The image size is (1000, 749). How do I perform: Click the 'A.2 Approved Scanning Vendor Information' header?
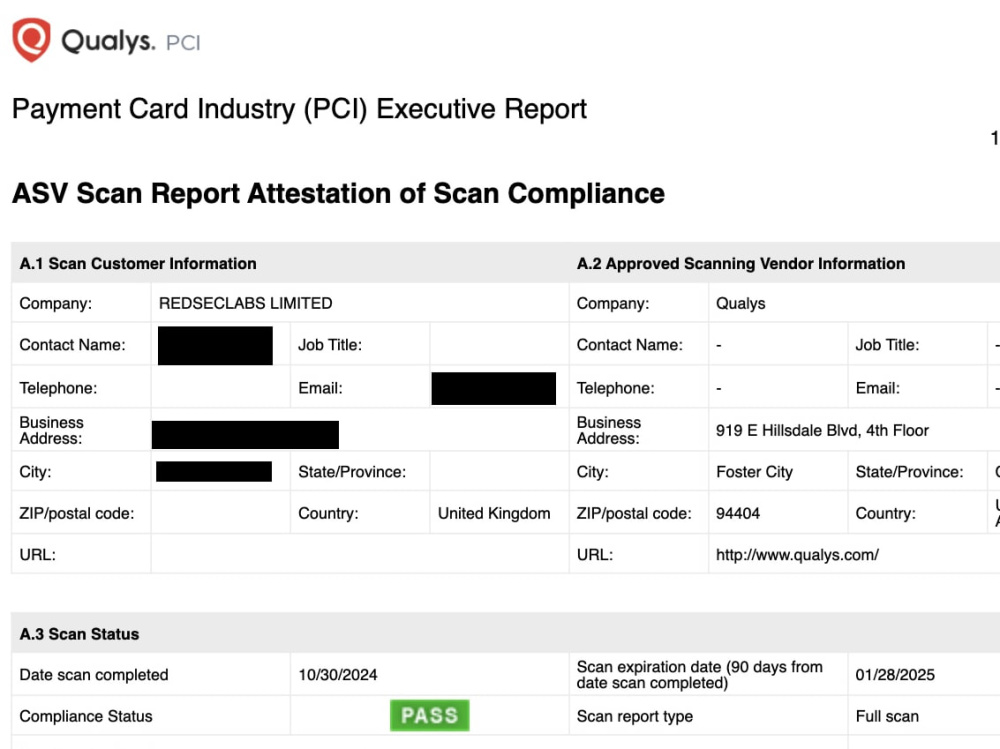pos(740,263)
